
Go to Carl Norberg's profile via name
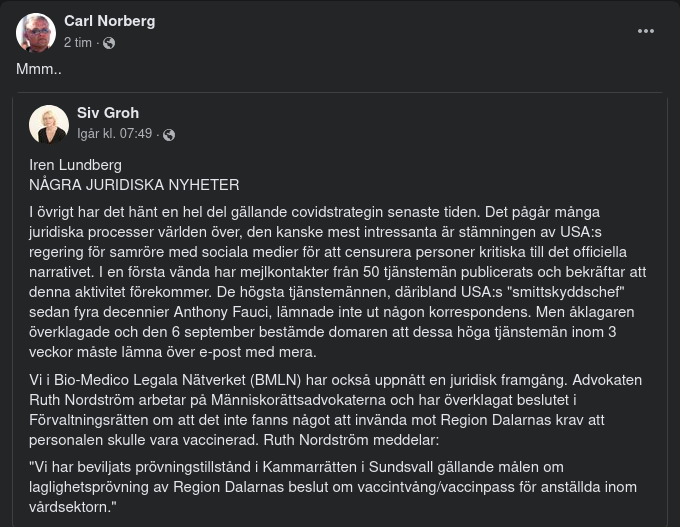point(109,21)
